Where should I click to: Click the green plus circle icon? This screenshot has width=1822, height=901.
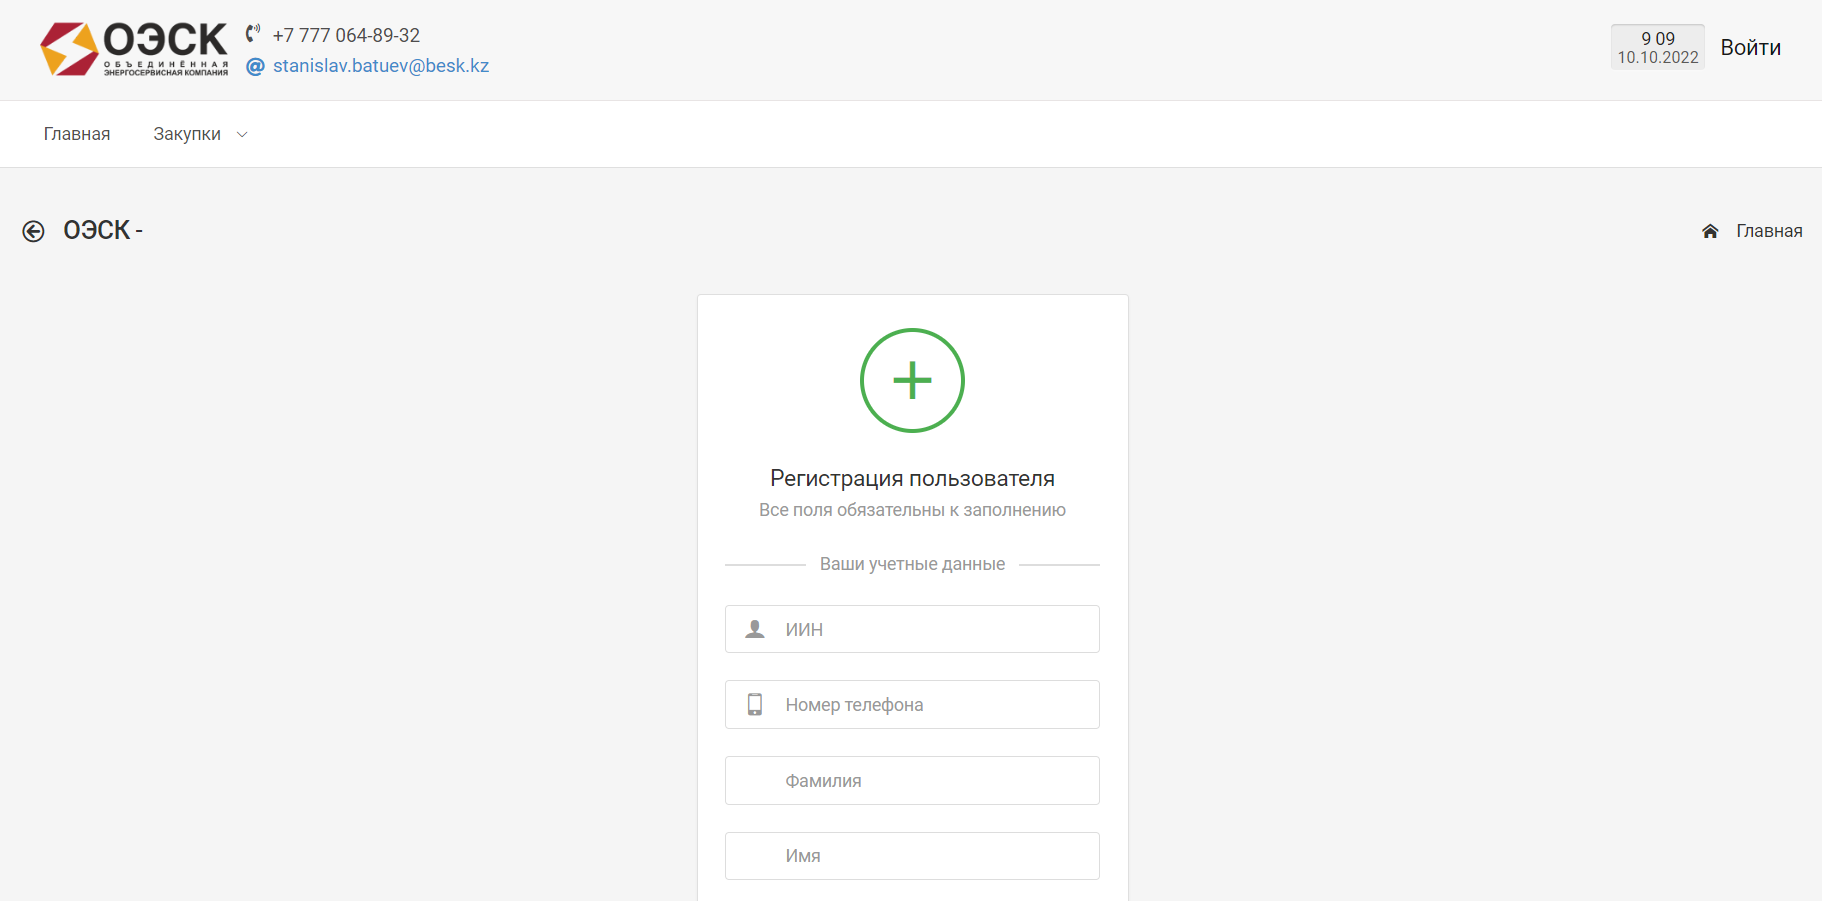(x=912, y=381)
